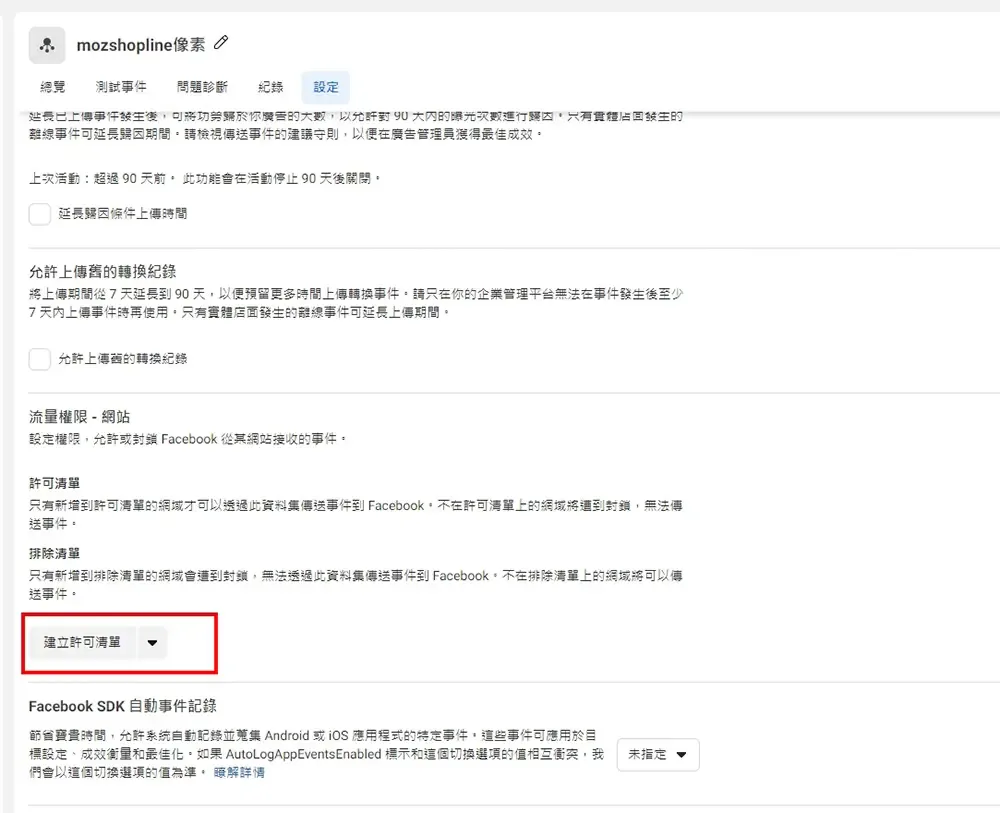Open the 未指定 dropdown for SDK logging
This screenshot has width=1000, height=813.
(x=658, y=754)
